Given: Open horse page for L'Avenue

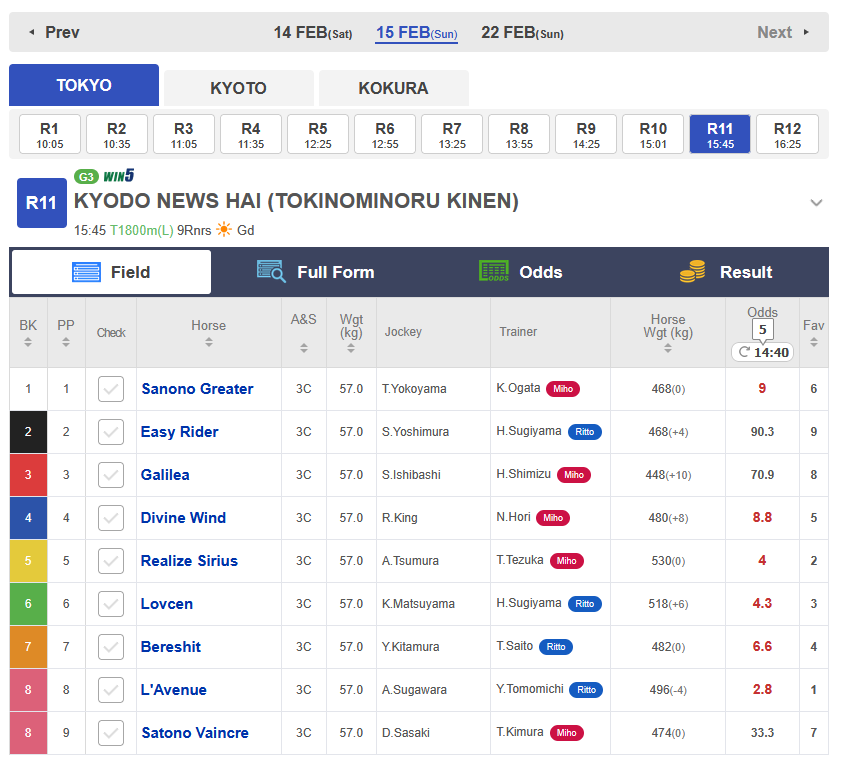Looking at the screenshot, I should tap(173, 690).
